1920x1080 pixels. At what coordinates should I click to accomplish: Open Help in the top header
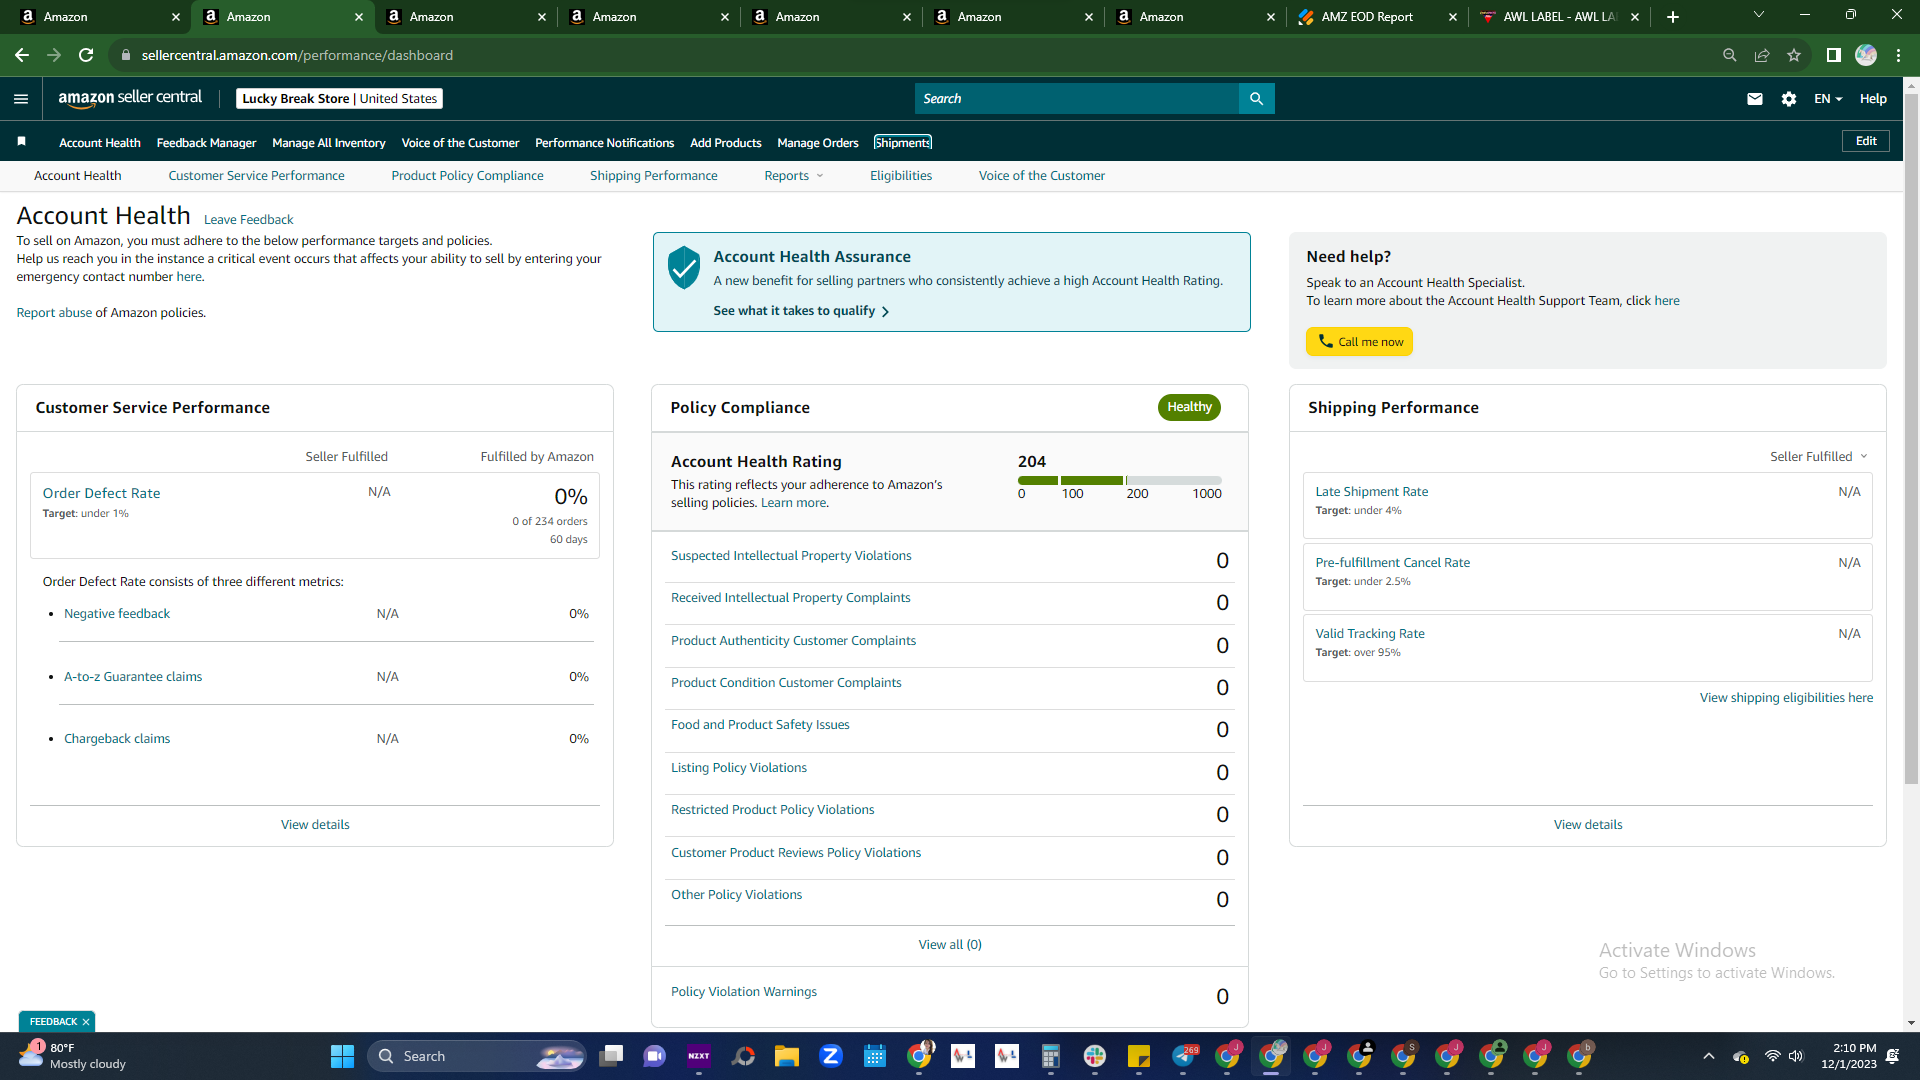[x=1872, y=98]
